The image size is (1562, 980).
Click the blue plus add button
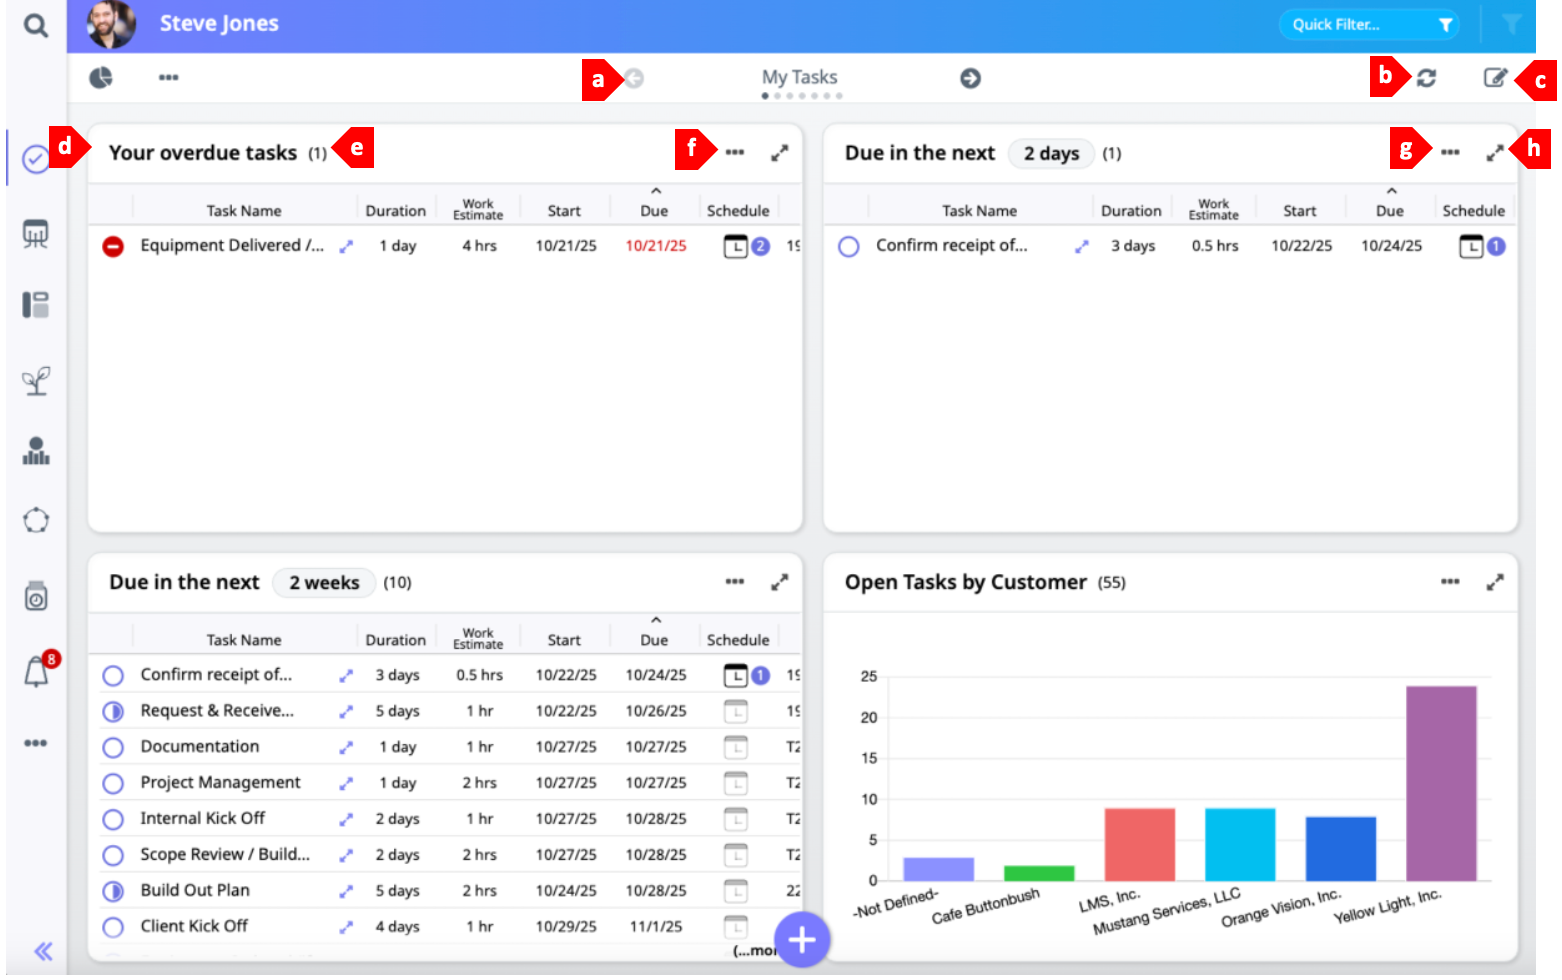[x=802, y=940]
